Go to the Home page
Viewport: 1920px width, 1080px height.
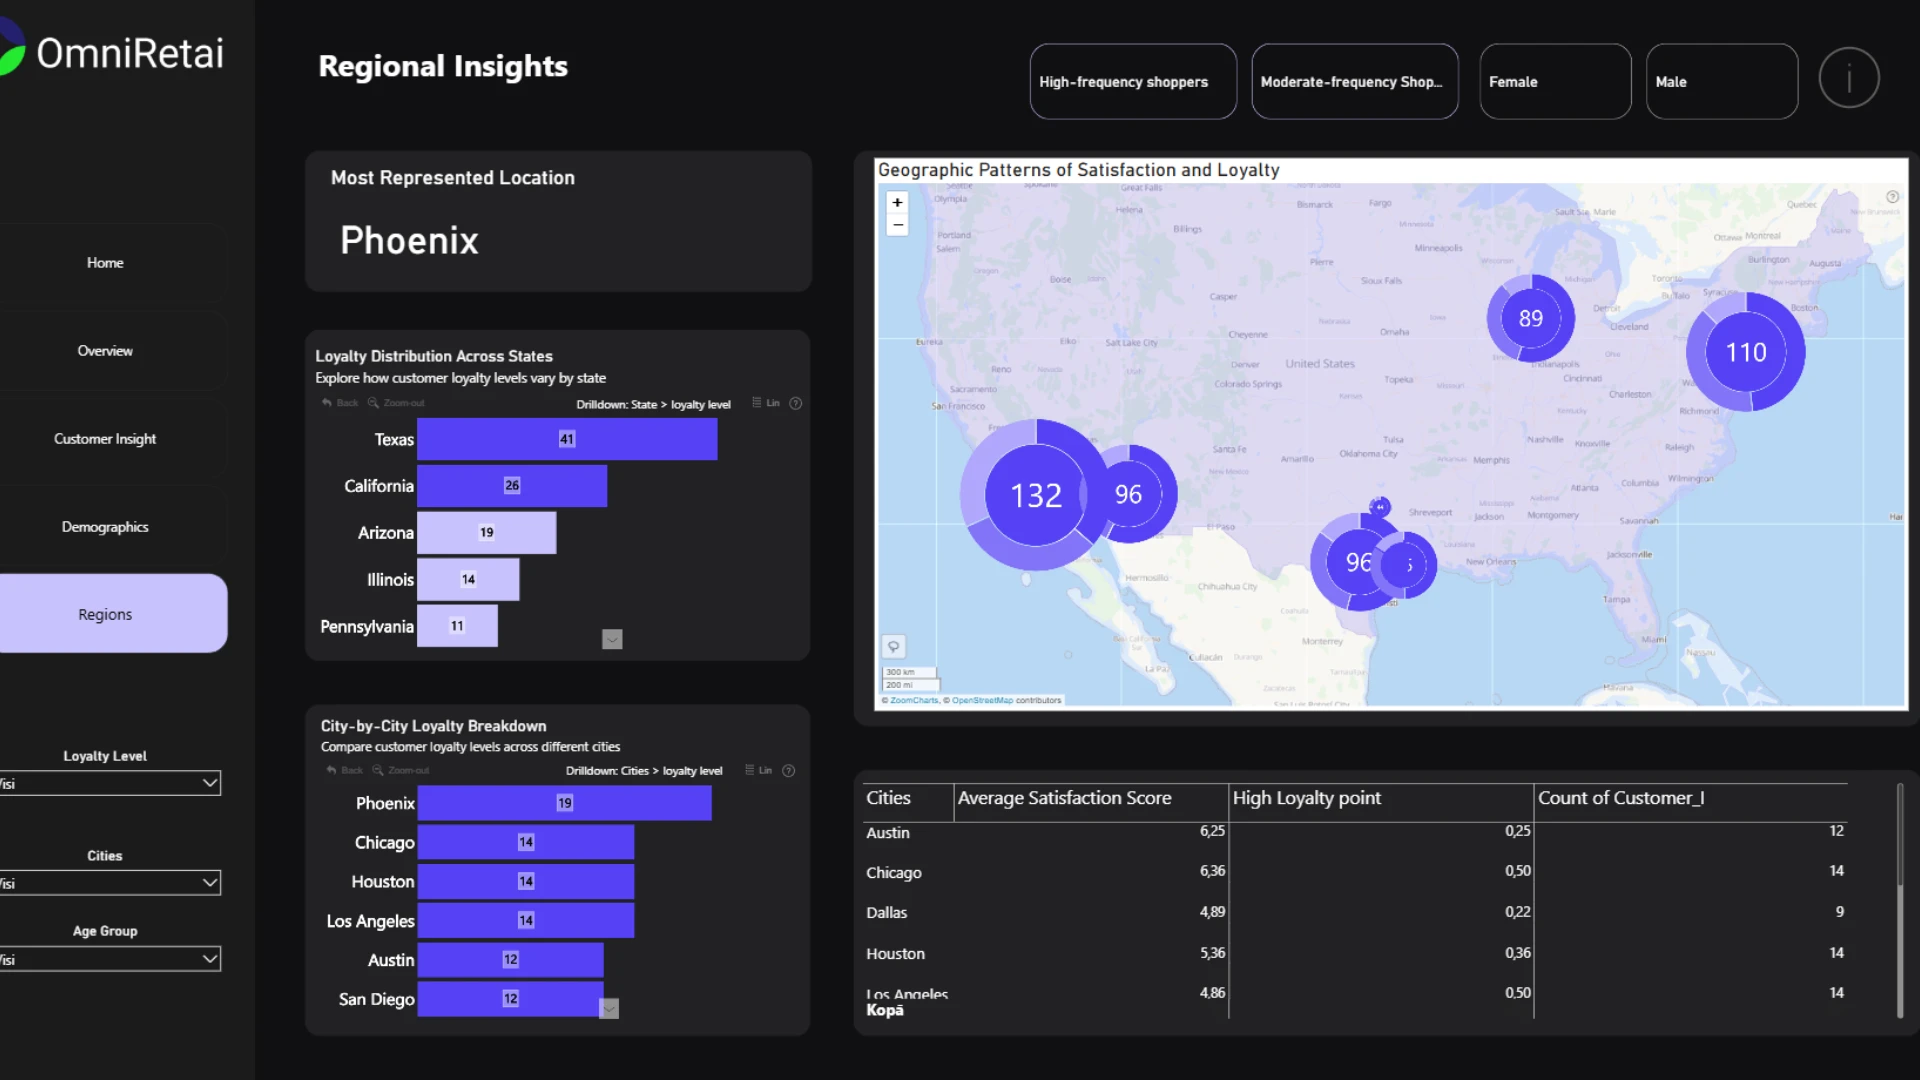[105, 263]
